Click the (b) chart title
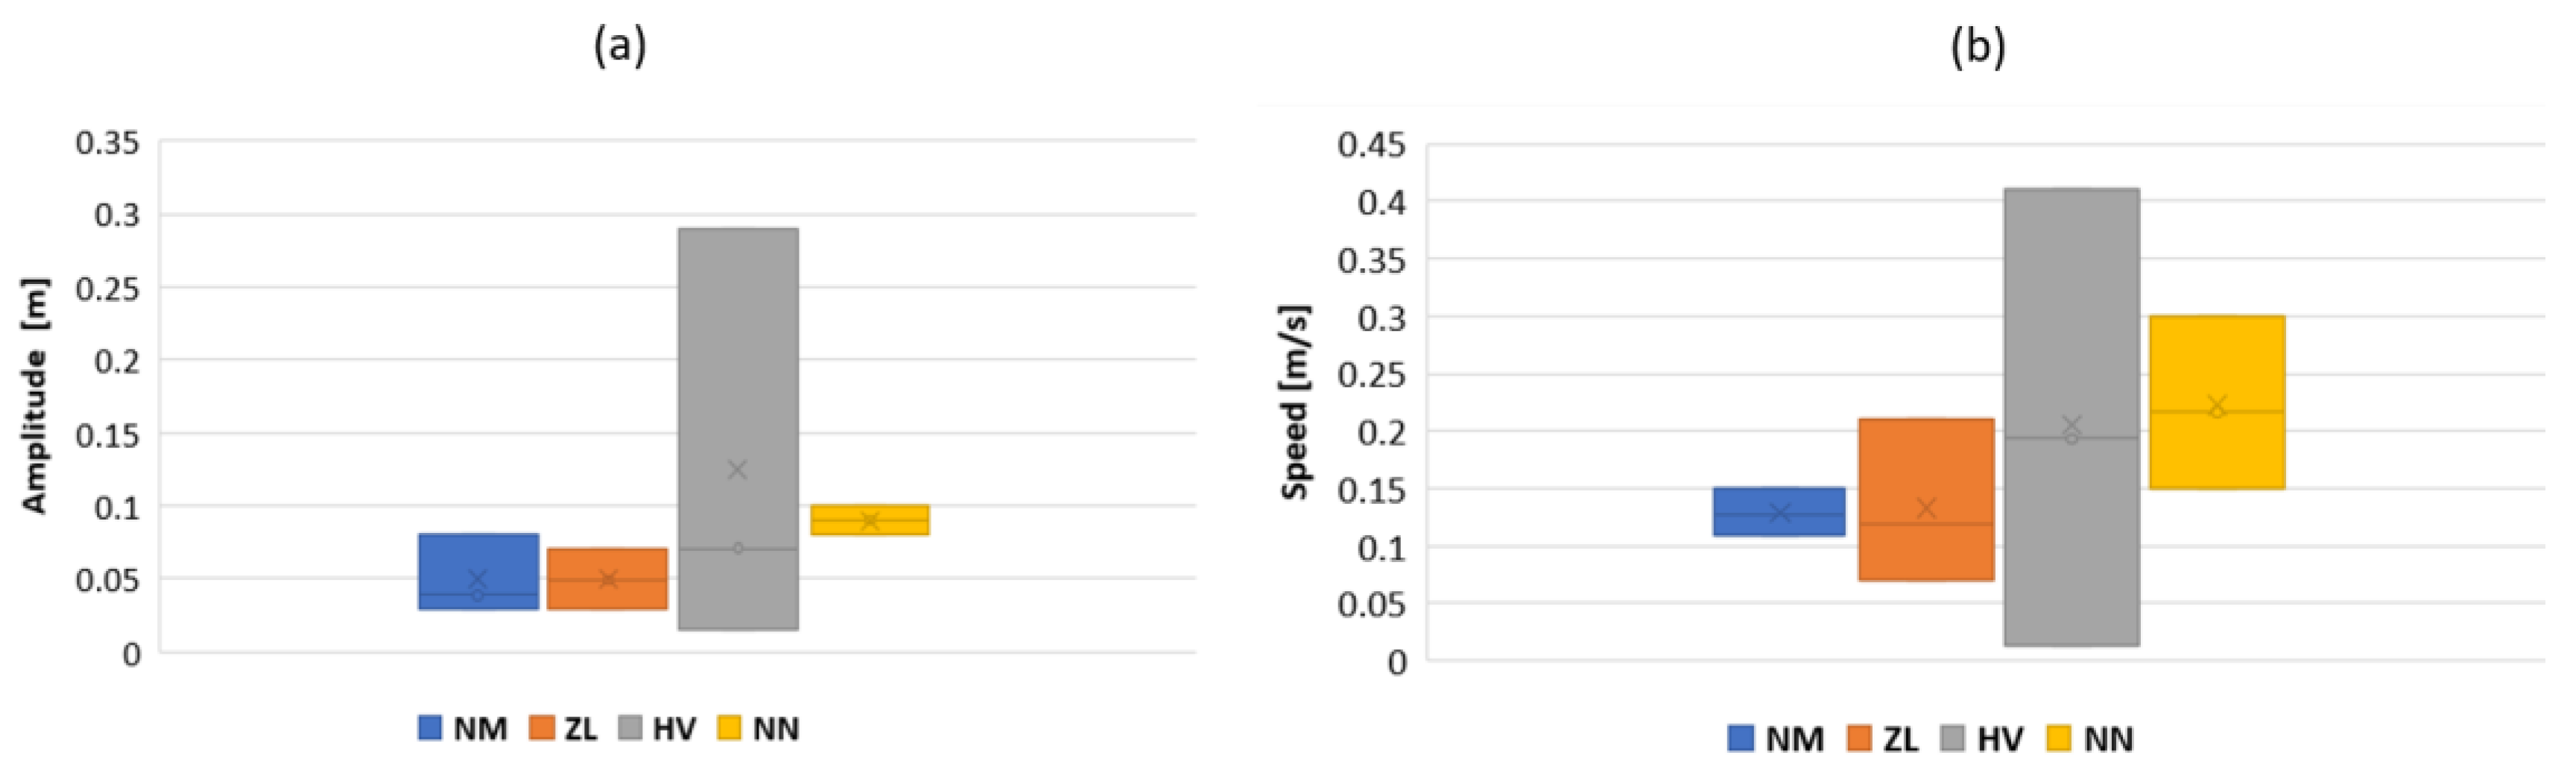Image resolution: width=2576 pixels, height=776 pixels. (1977, 48)
